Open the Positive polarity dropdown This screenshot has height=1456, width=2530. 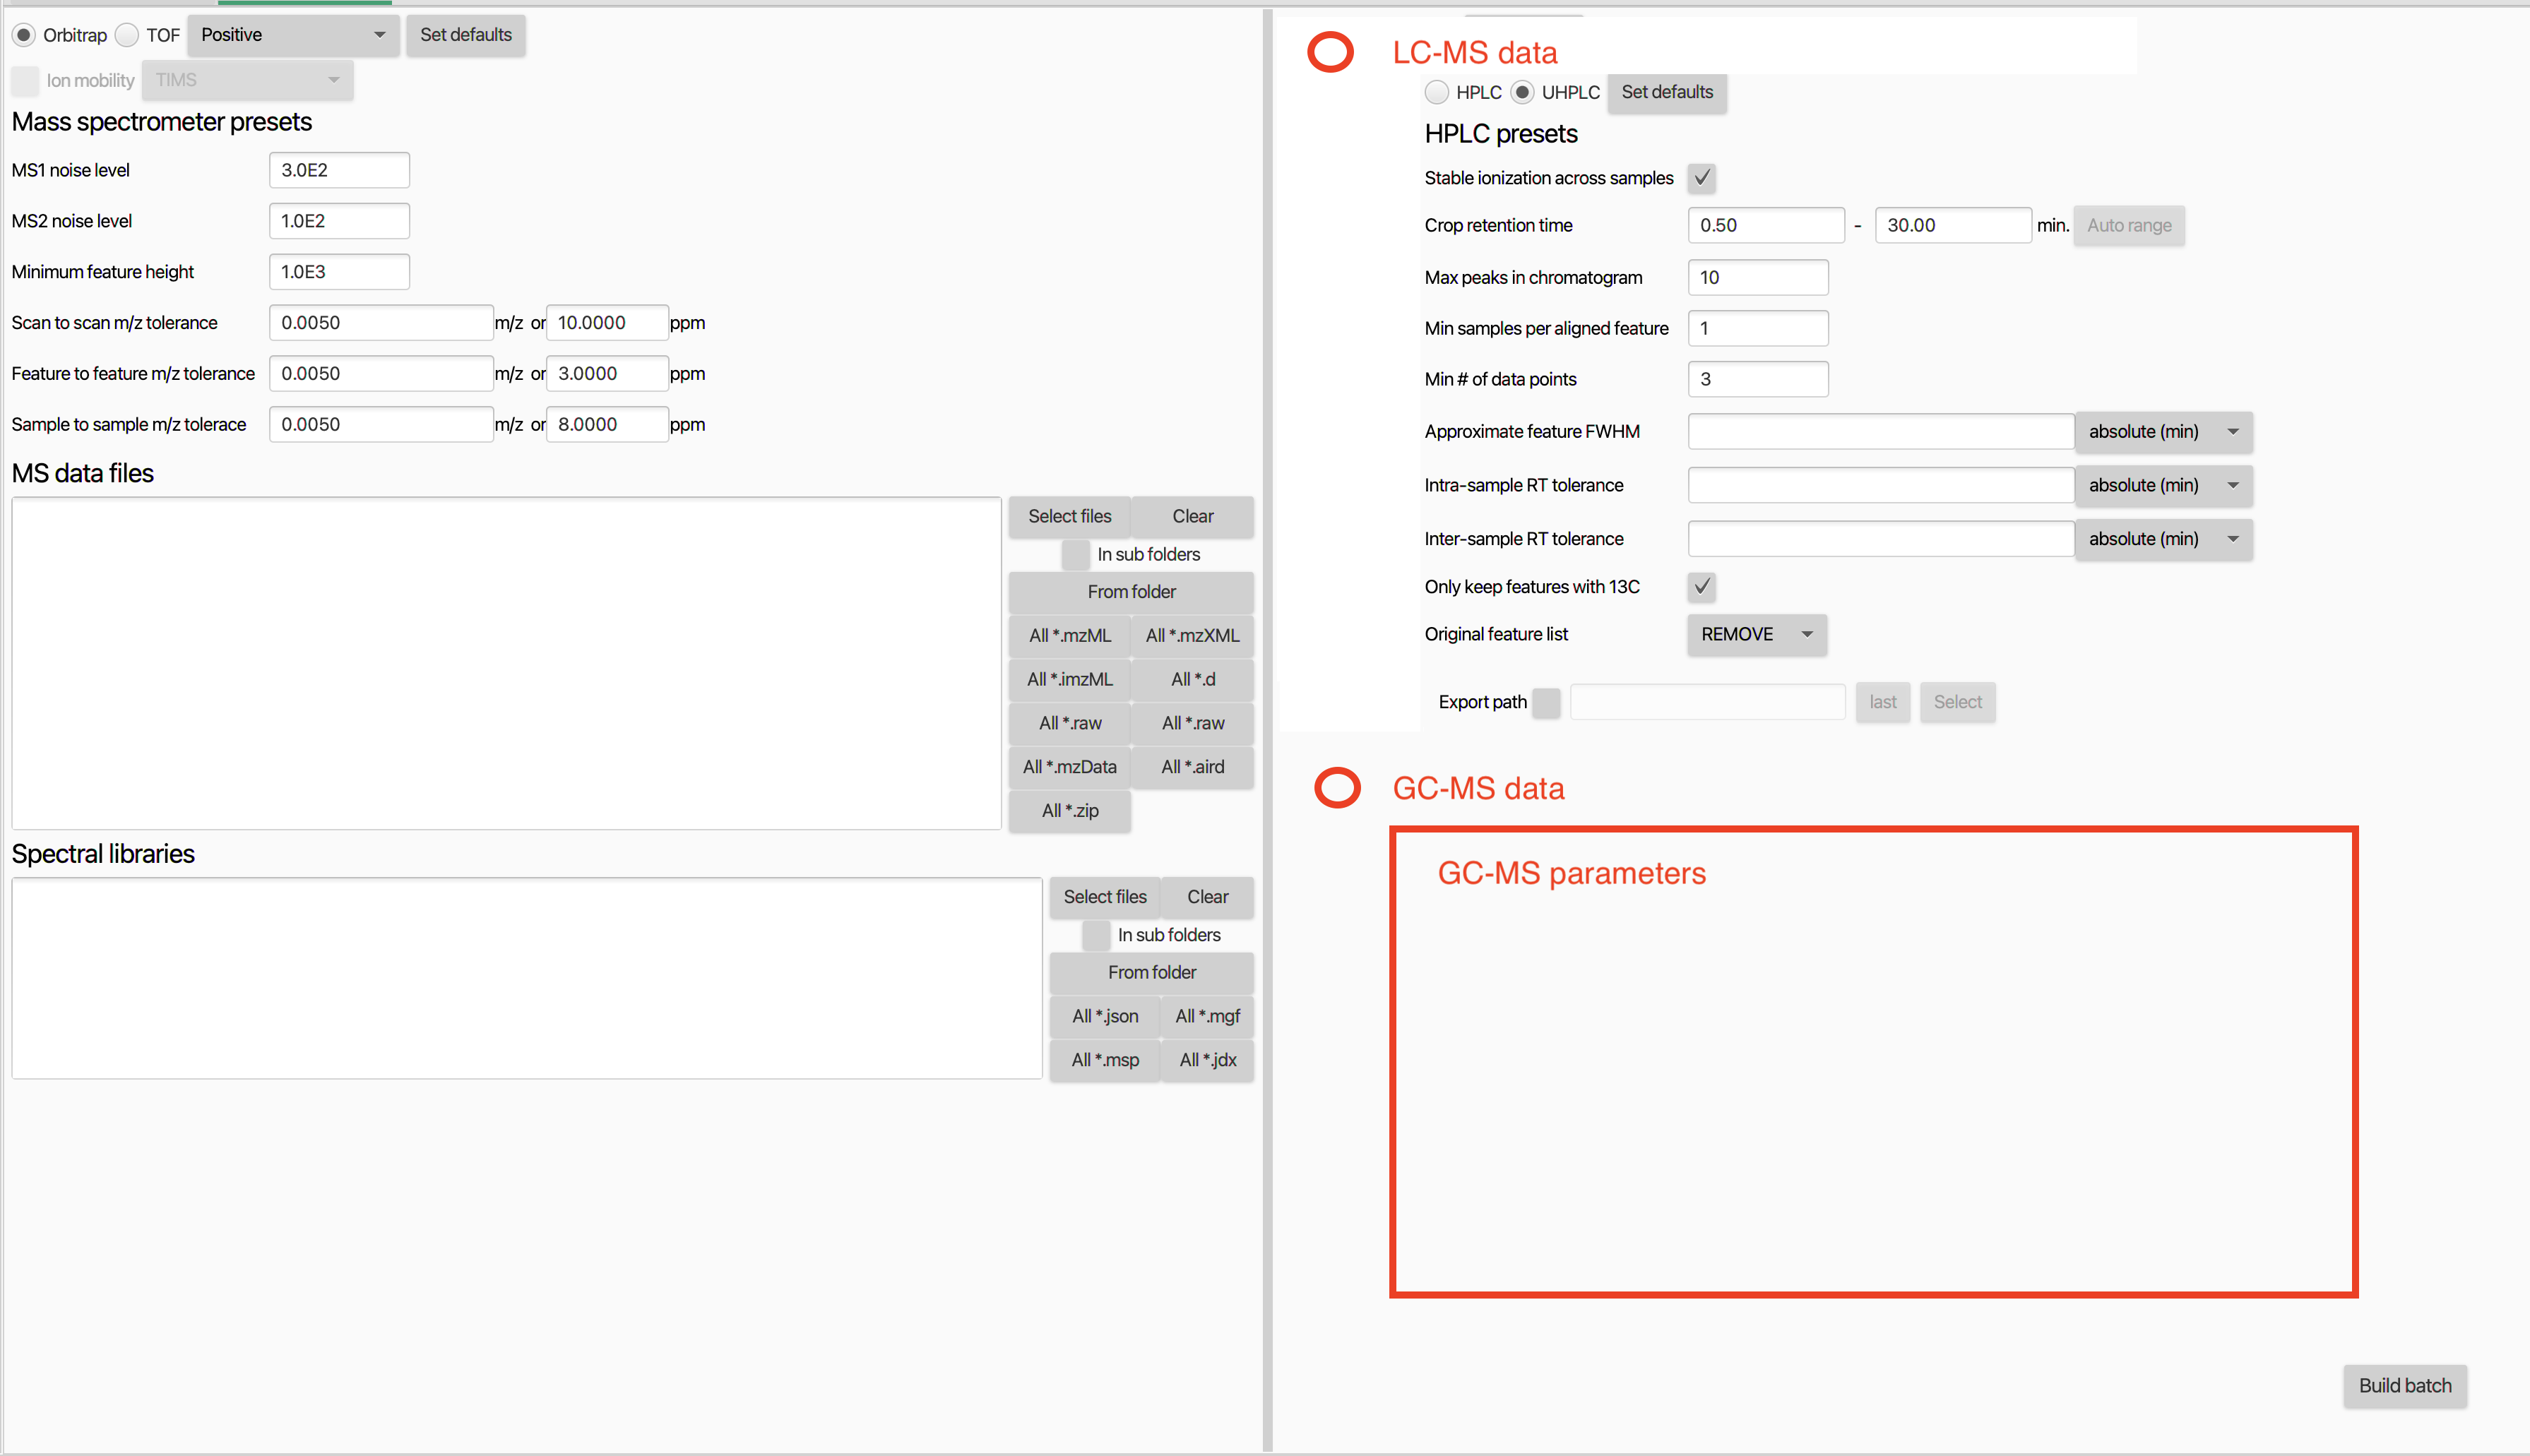292,34
